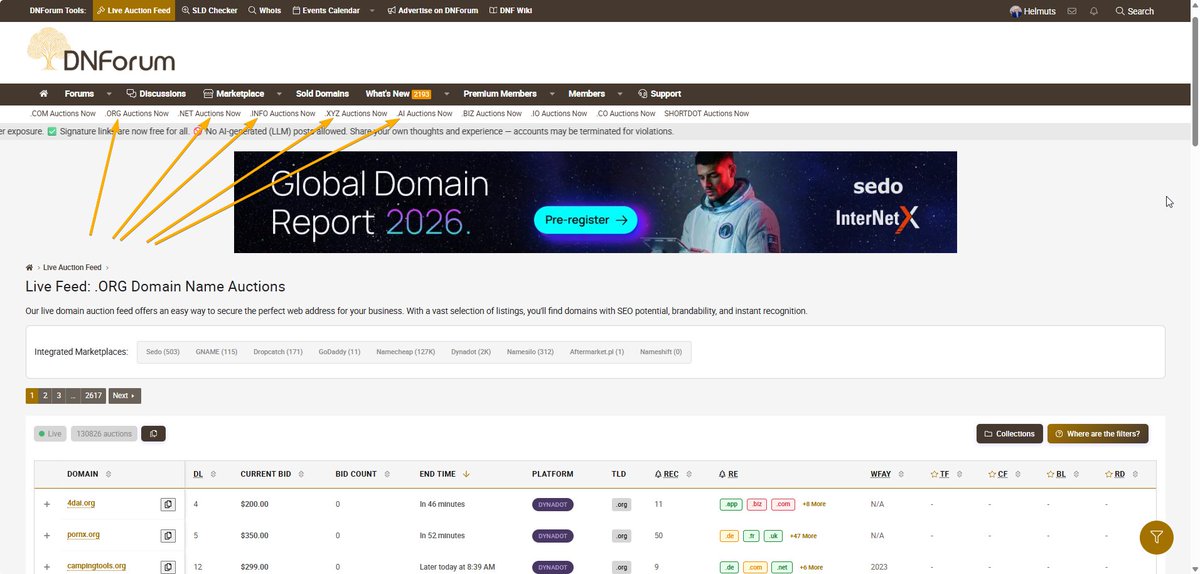Open the Members menu
The image size is (1200, 574).
pos(586,93)
